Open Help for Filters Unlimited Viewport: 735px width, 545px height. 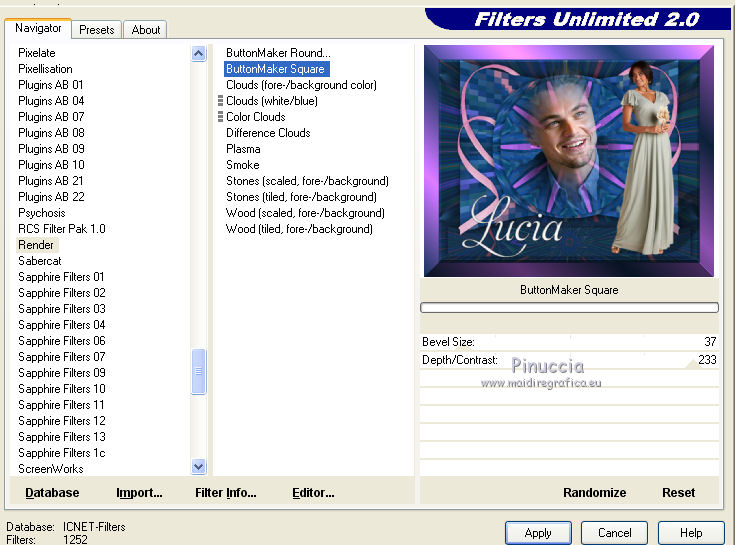point(691,533)
